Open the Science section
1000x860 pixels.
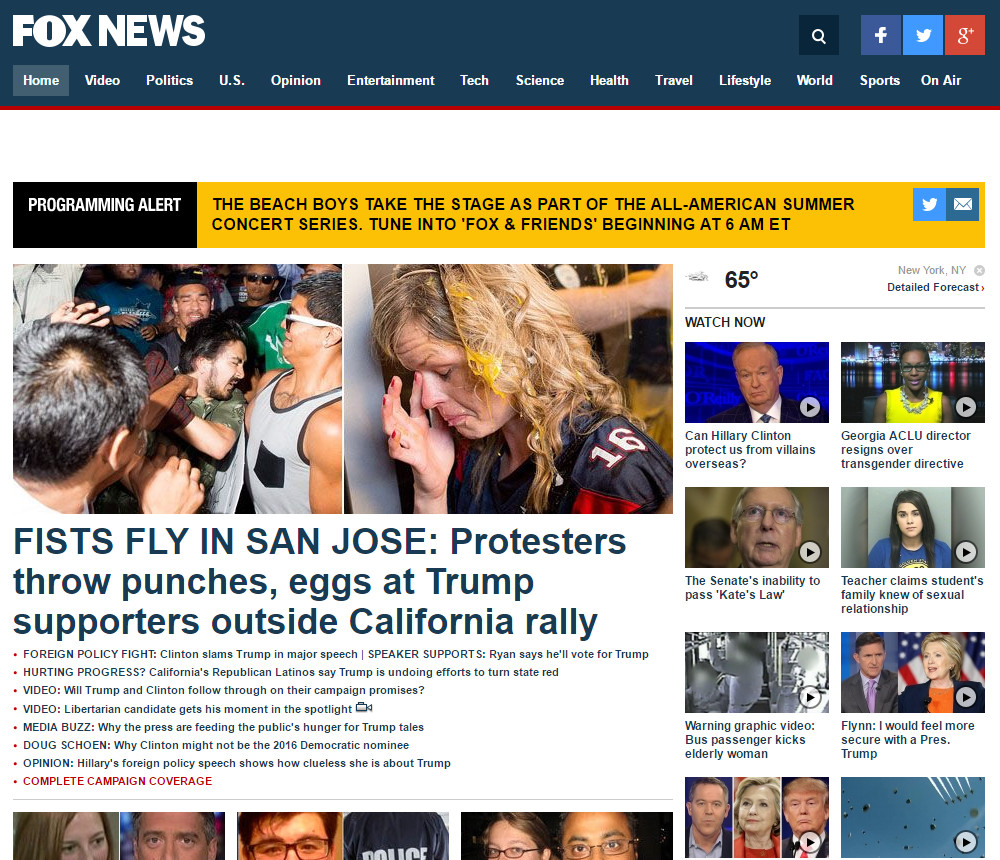(540, 80)
